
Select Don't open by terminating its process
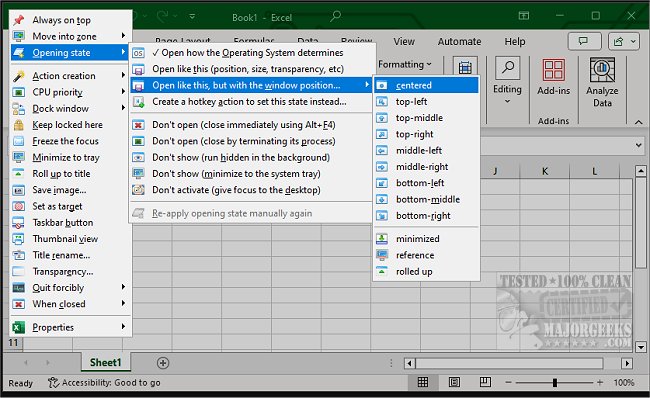[251, 141]
